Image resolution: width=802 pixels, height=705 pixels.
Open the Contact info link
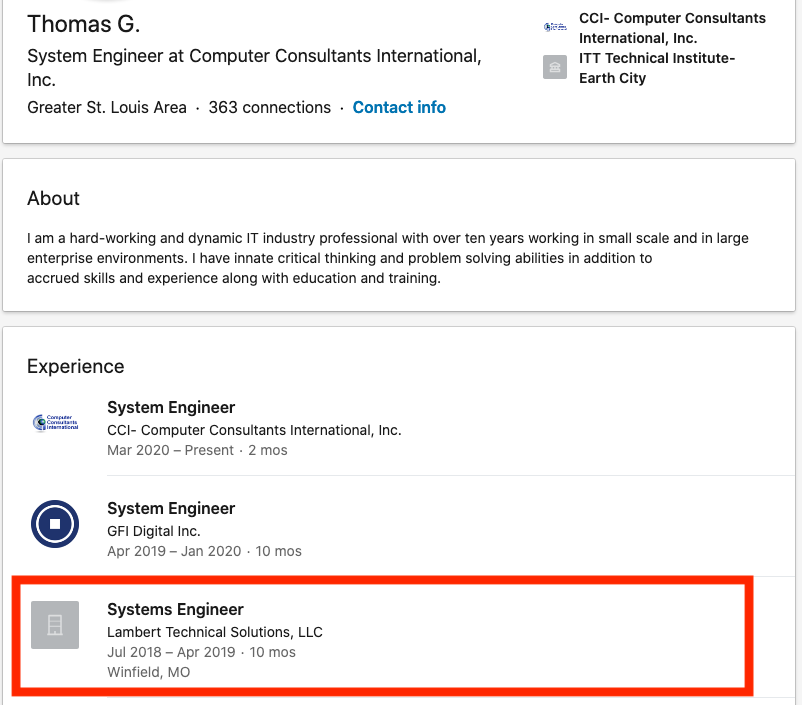click(x=399, y=107)
